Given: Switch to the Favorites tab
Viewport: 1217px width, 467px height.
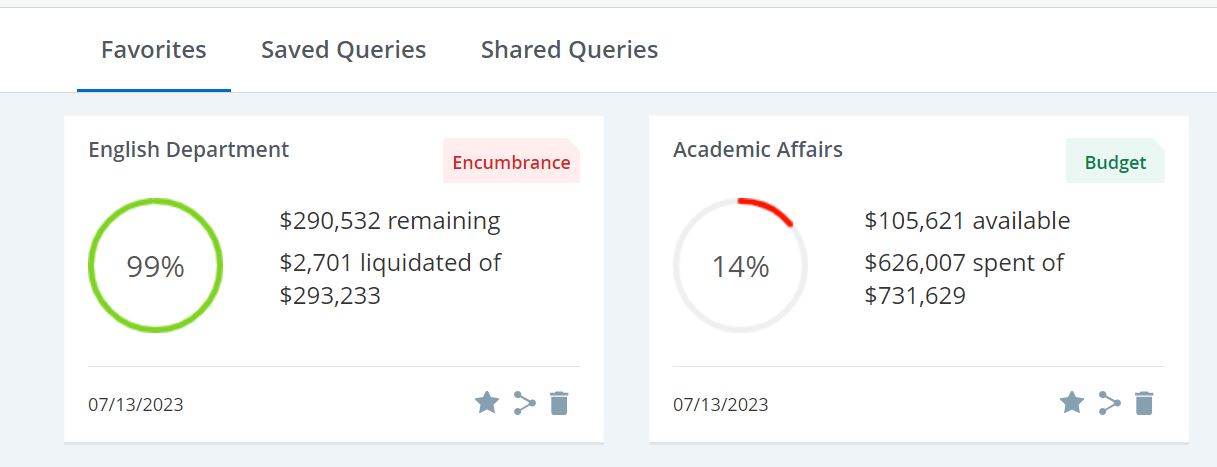Looking at the screenshot, I should point(154,50).
